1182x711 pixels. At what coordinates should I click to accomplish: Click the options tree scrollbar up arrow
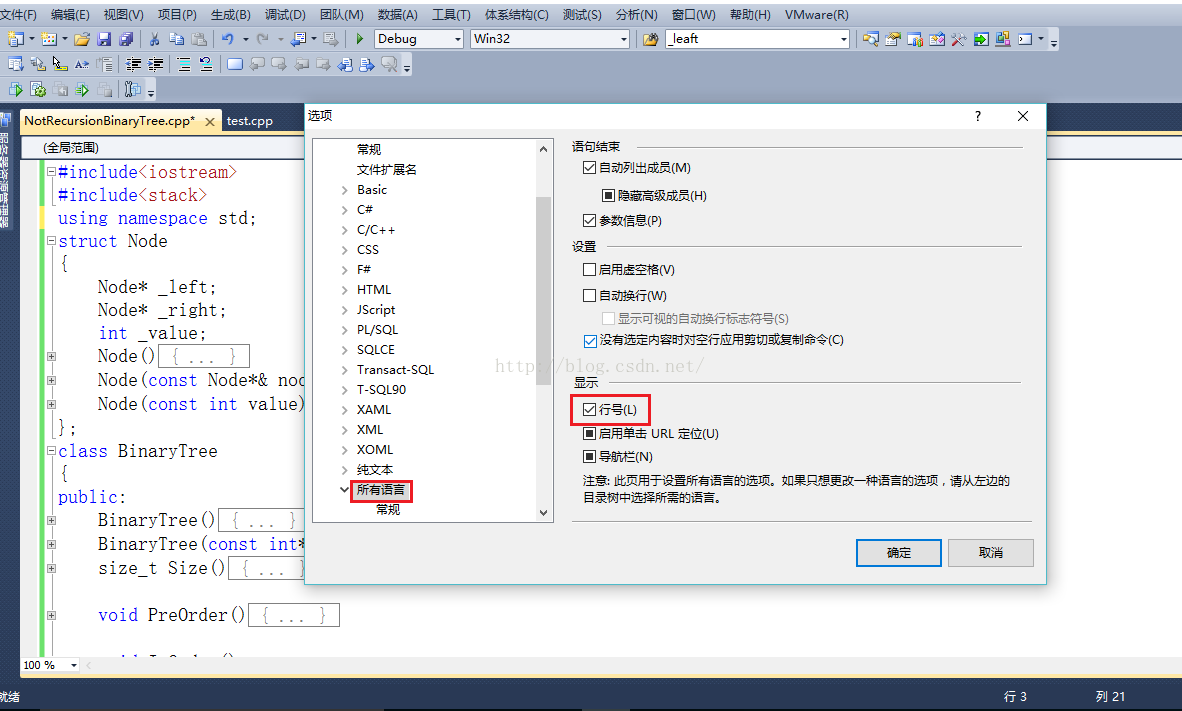pyautogui.click(x=544, y=149)
